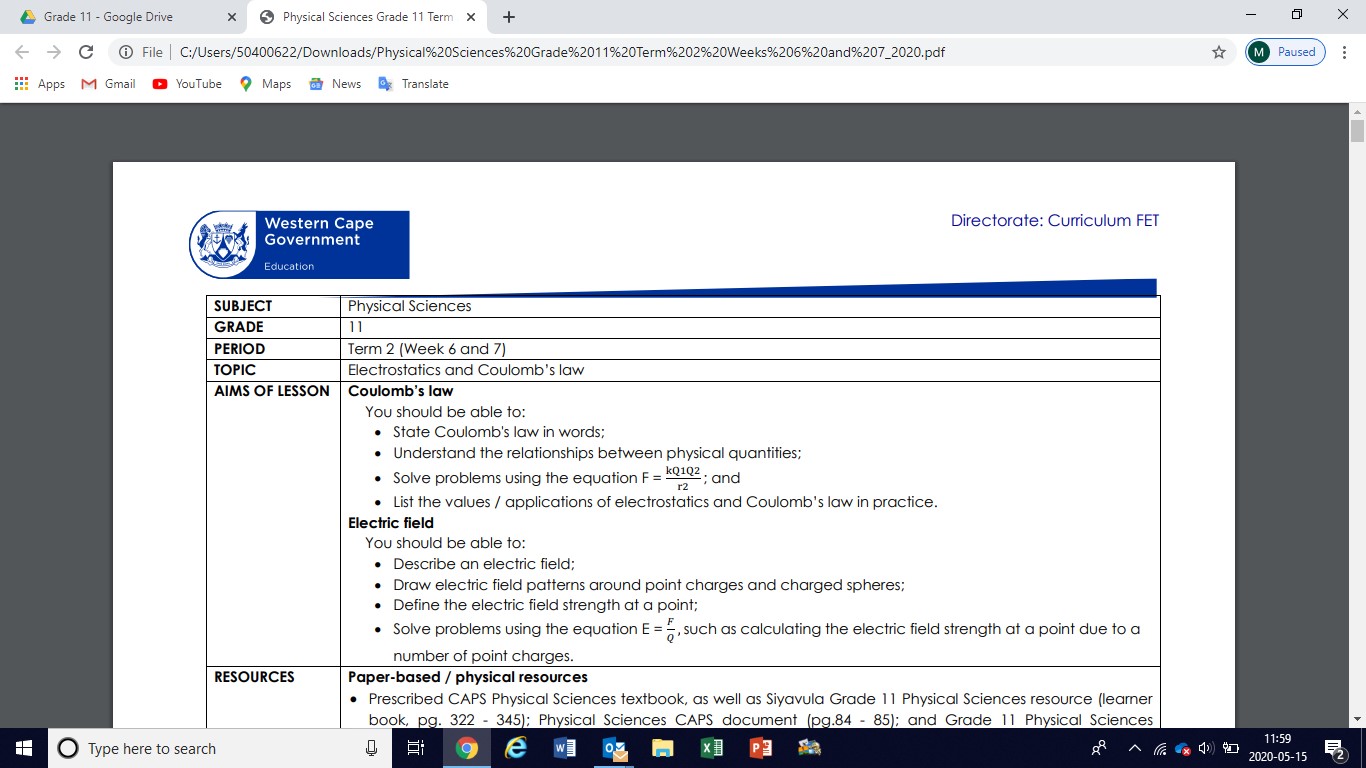Click the scroll down arrow of the page scrollbar
This screenshot has height=768, width=1366.
click(1357, 719)
